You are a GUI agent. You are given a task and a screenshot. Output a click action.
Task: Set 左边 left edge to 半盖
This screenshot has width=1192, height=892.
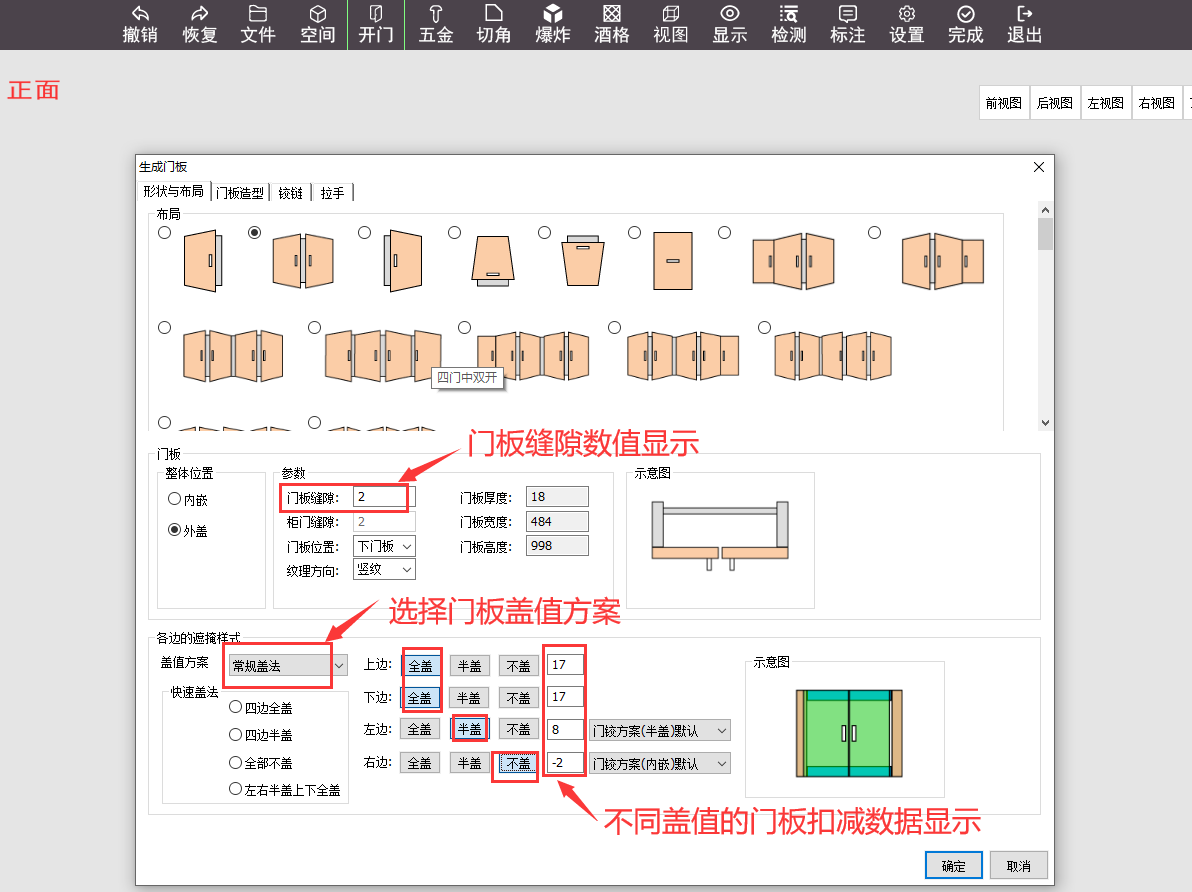pos(470,729)
